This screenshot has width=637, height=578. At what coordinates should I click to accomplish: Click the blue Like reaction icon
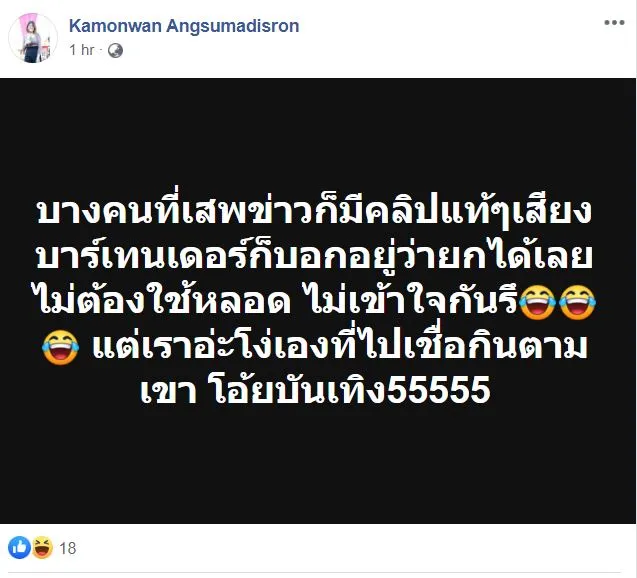click(x=19, y=548)
